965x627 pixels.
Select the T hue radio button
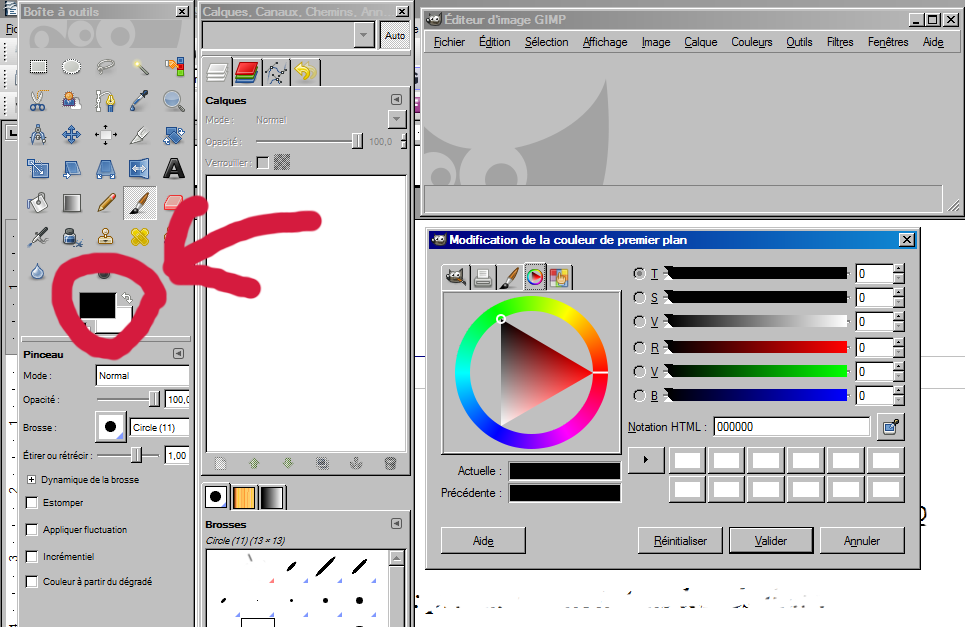click(639, 273)
